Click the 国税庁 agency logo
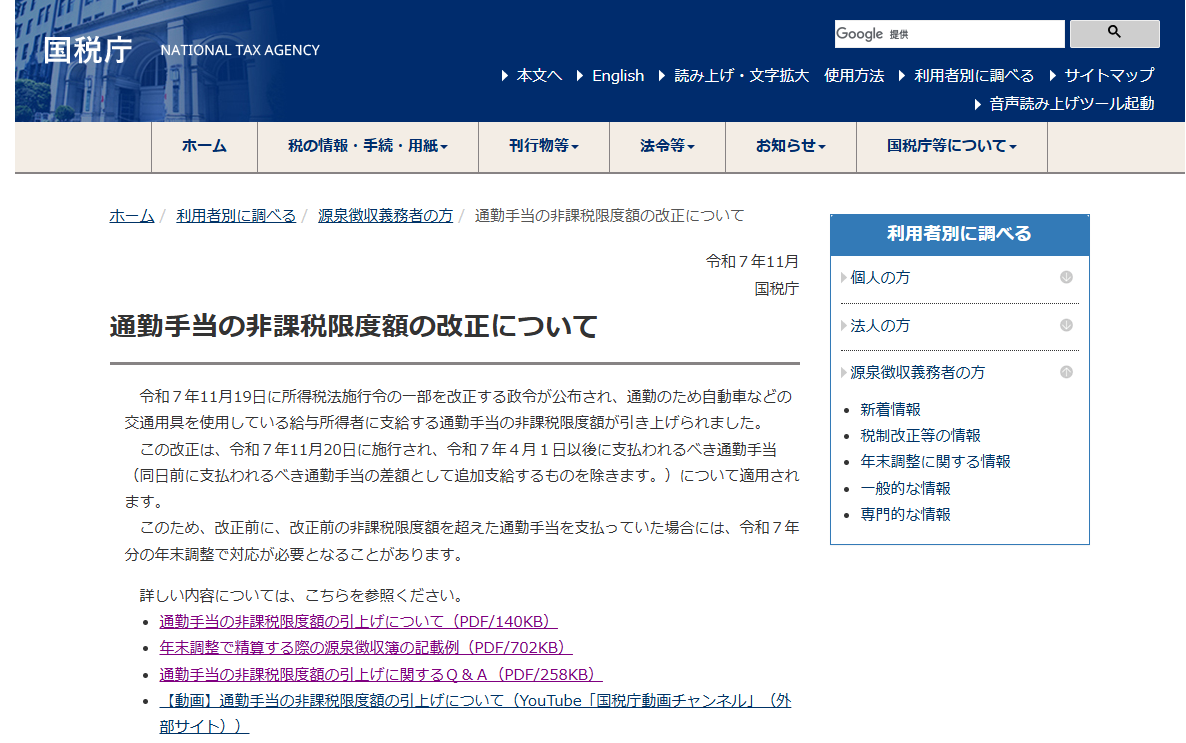The width and height of the screenshot is (1186, 743). (x=85, y=47)
